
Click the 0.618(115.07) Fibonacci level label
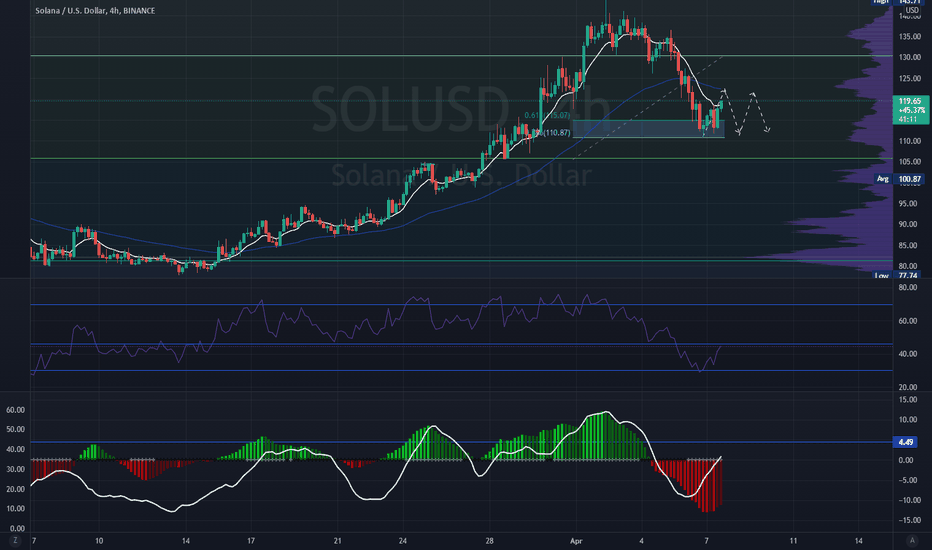point(547,115)
